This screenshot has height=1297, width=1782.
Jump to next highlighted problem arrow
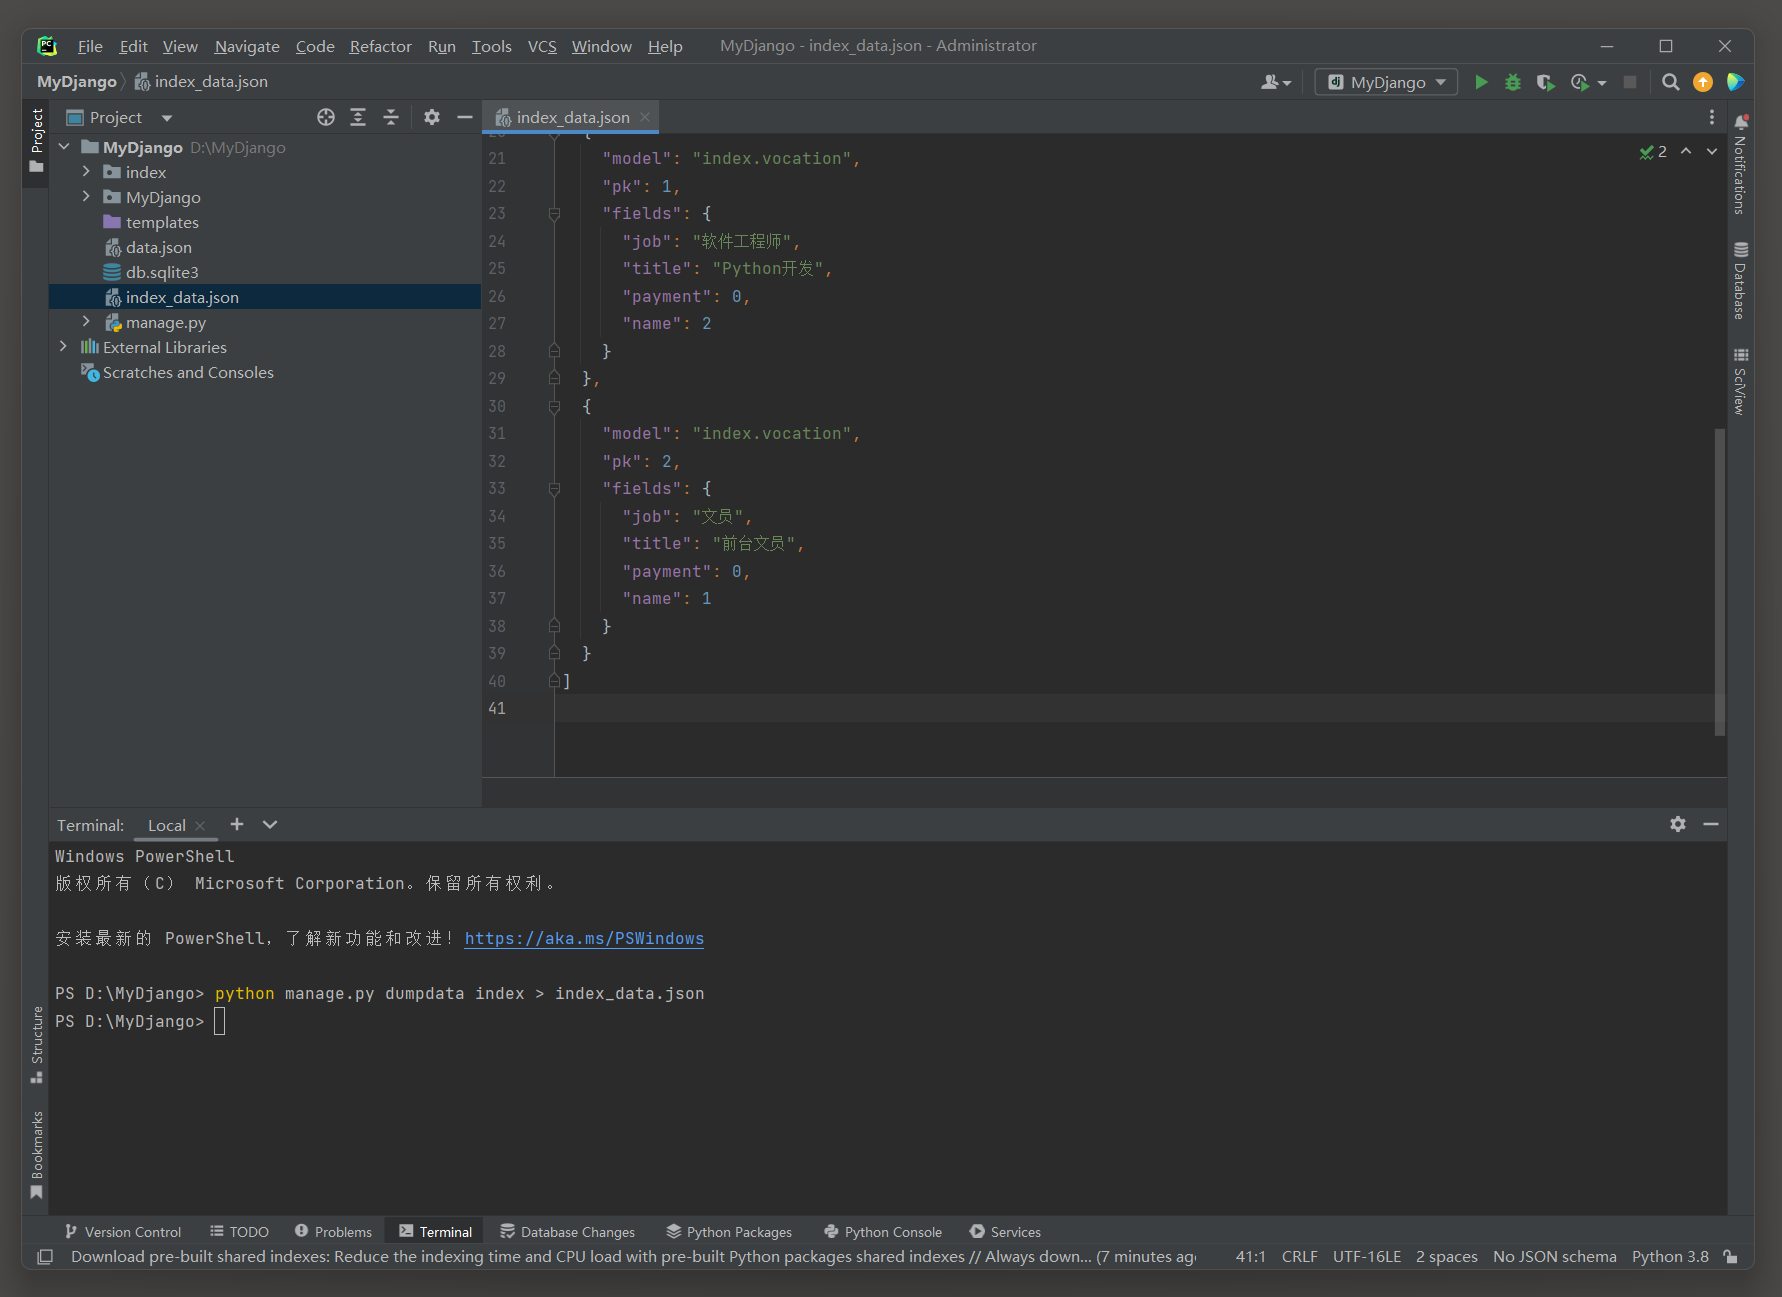pyautogui.click(x=1712, y=151)
